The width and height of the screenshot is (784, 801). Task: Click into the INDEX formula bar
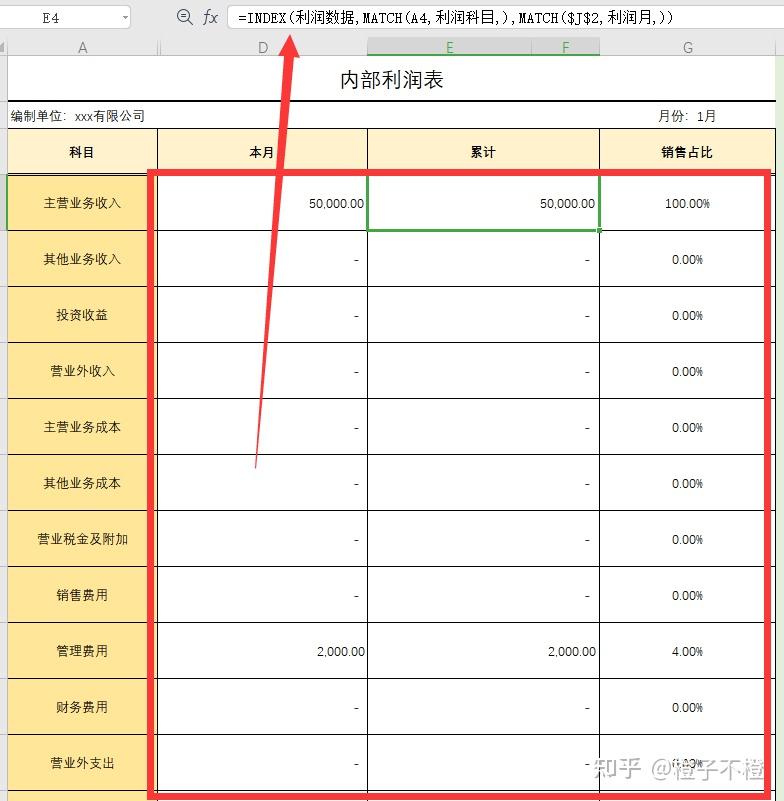coord(506,18)
